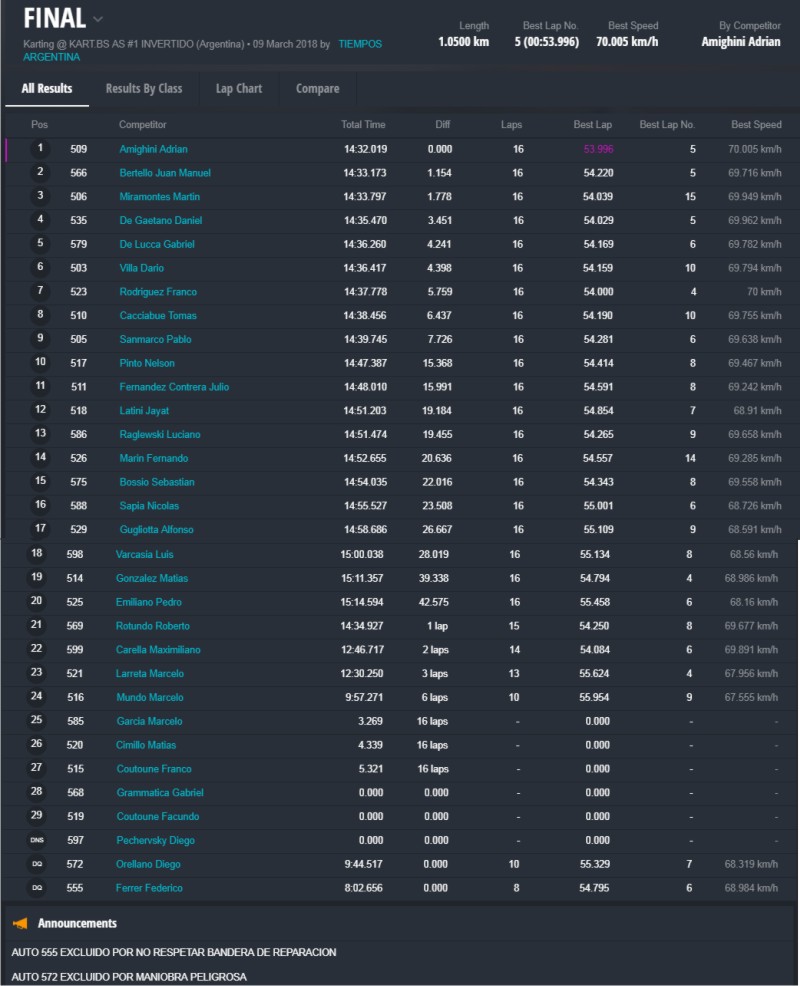
Task: Open competitor Varcasia Luis
Action: [146, 553]
